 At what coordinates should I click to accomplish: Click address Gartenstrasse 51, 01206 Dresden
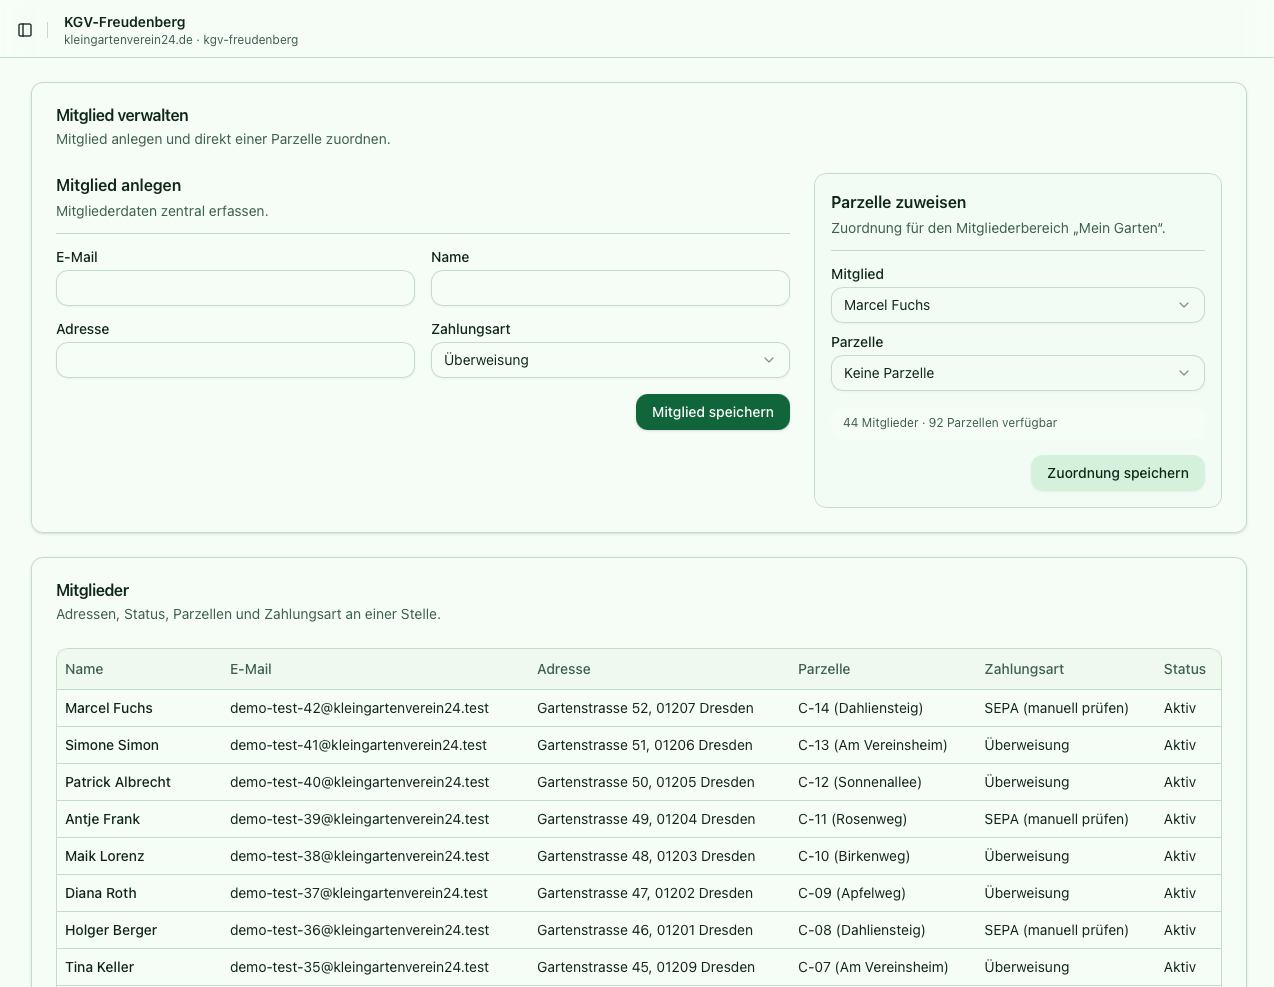point(645,745)
